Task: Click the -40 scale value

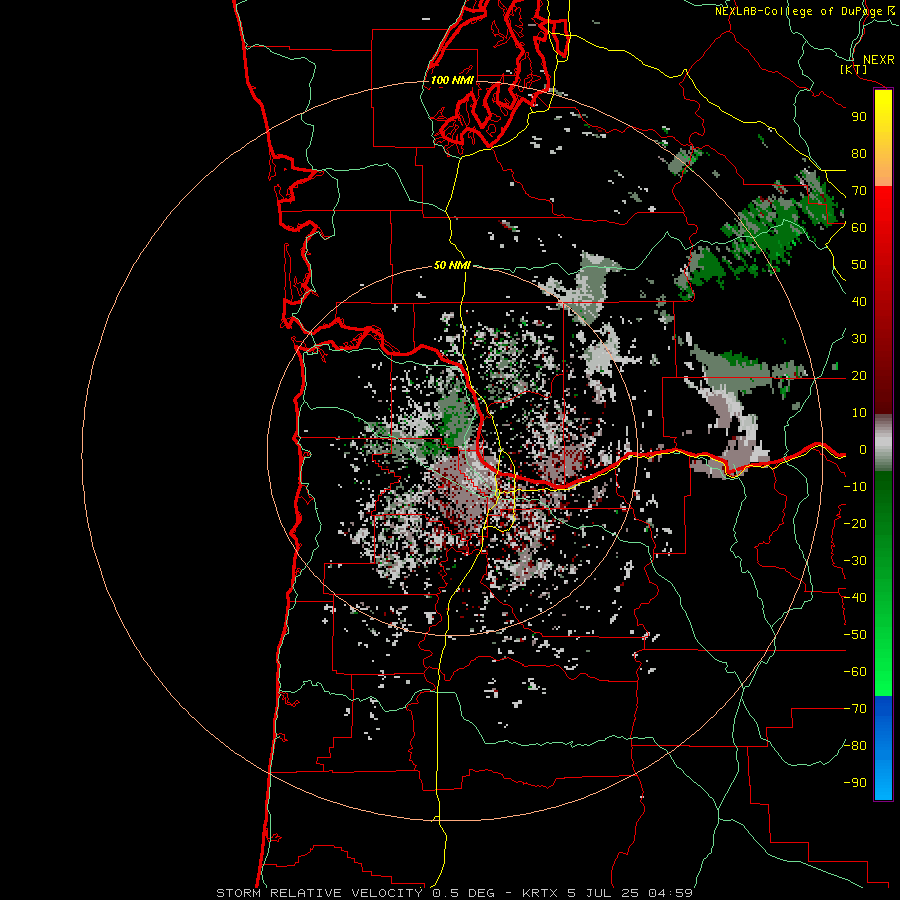Action: [x=855, y=598]
